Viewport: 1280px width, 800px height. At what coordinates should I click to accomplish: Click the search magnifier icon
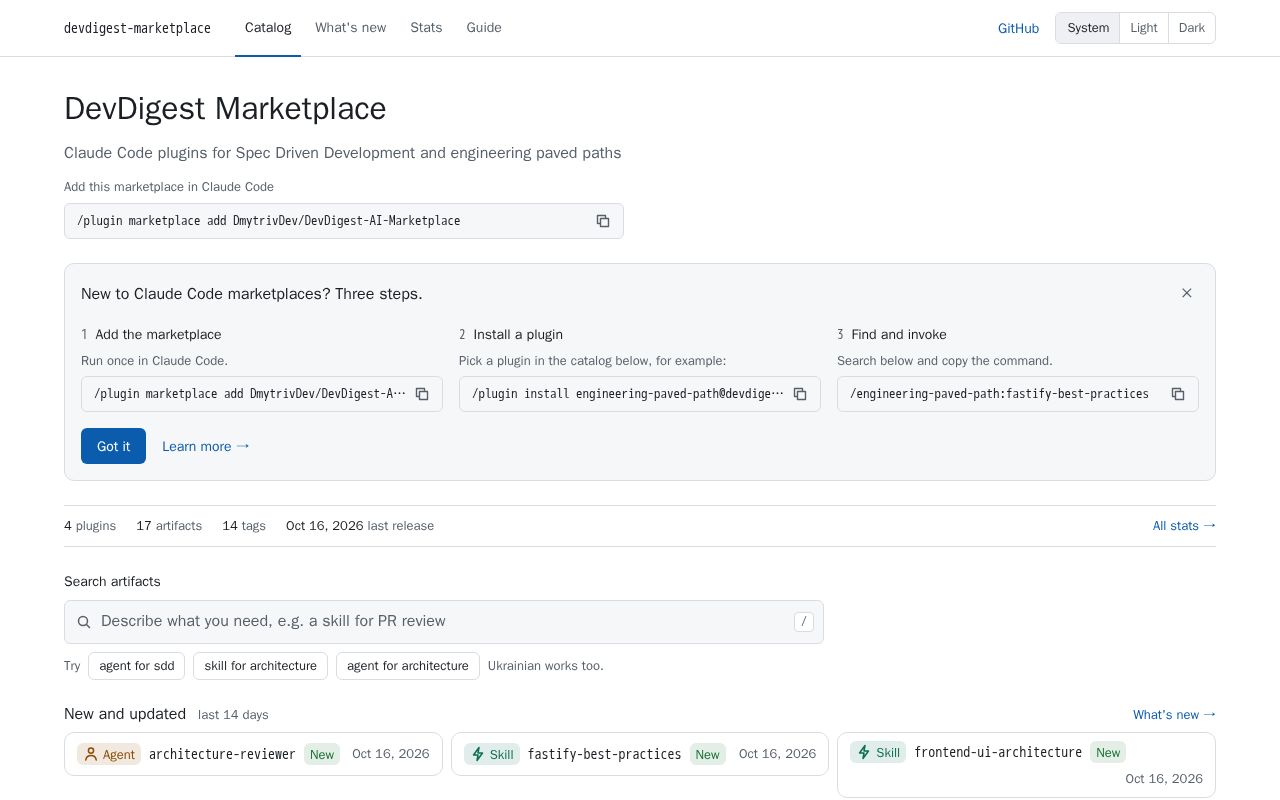(84, 622)
